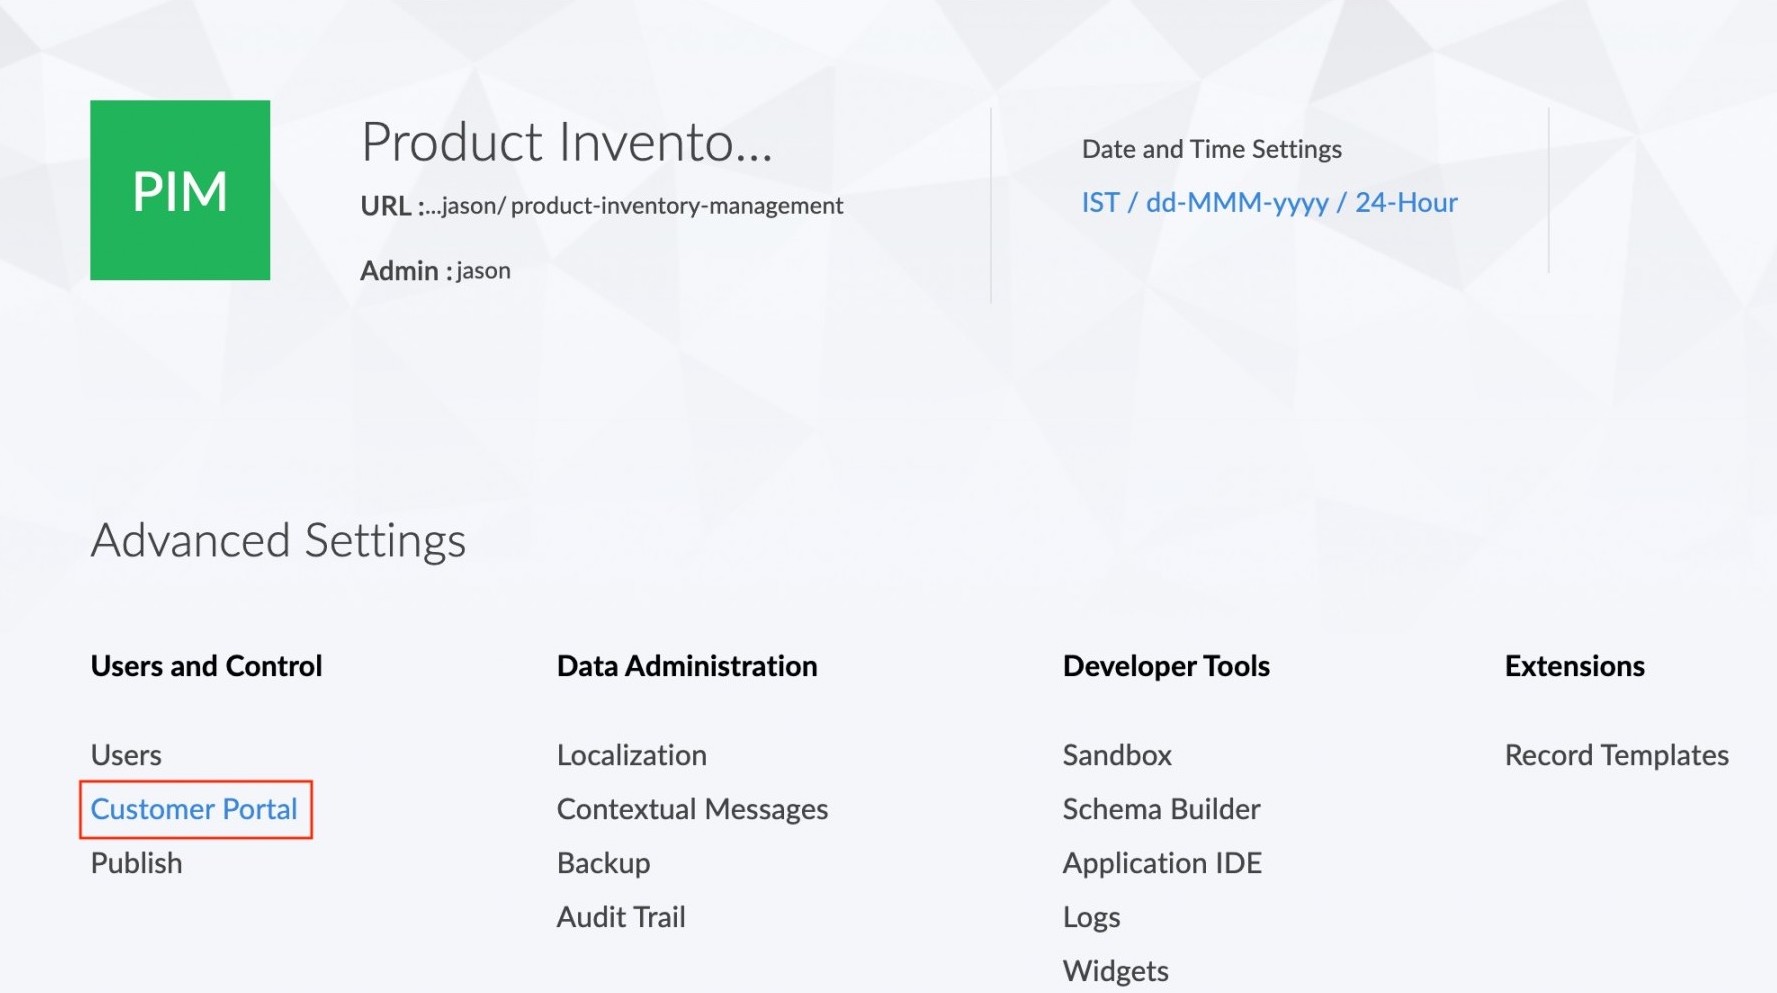The height and width of the screenshot is (993, 1777).
Task: Open Schema Builder
Action: pos(1161,809)
